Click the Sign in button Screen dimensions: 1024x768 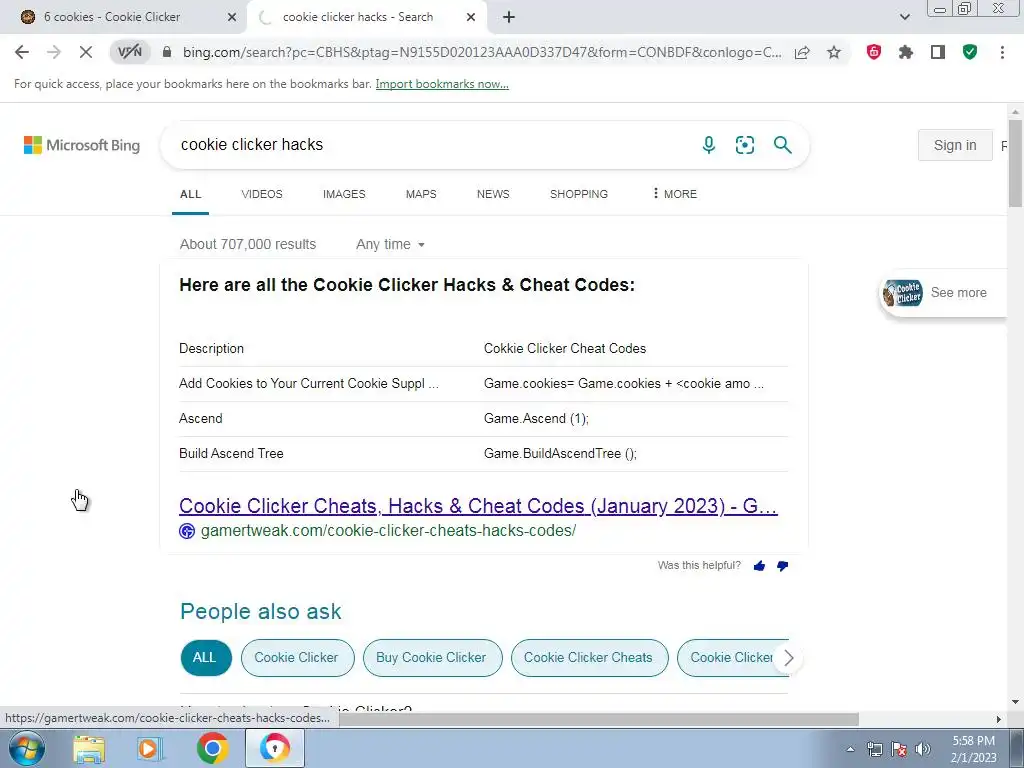(955, 145)
